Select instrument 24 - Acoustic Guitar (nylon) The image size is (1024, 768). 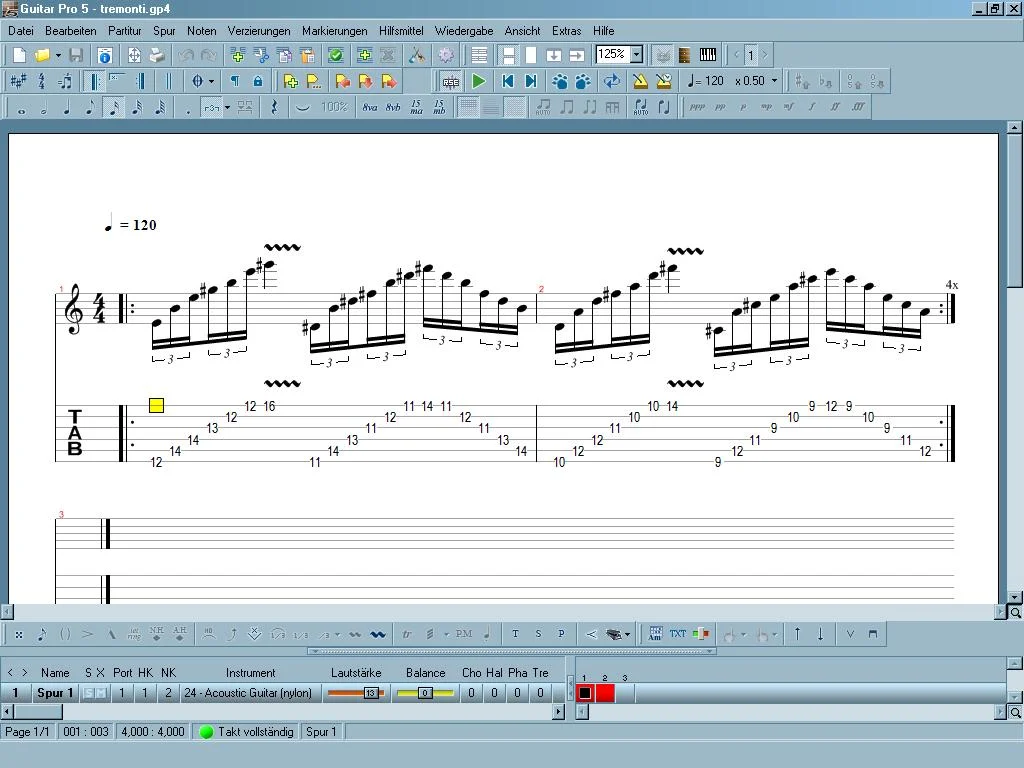click(x=248, y=693)
